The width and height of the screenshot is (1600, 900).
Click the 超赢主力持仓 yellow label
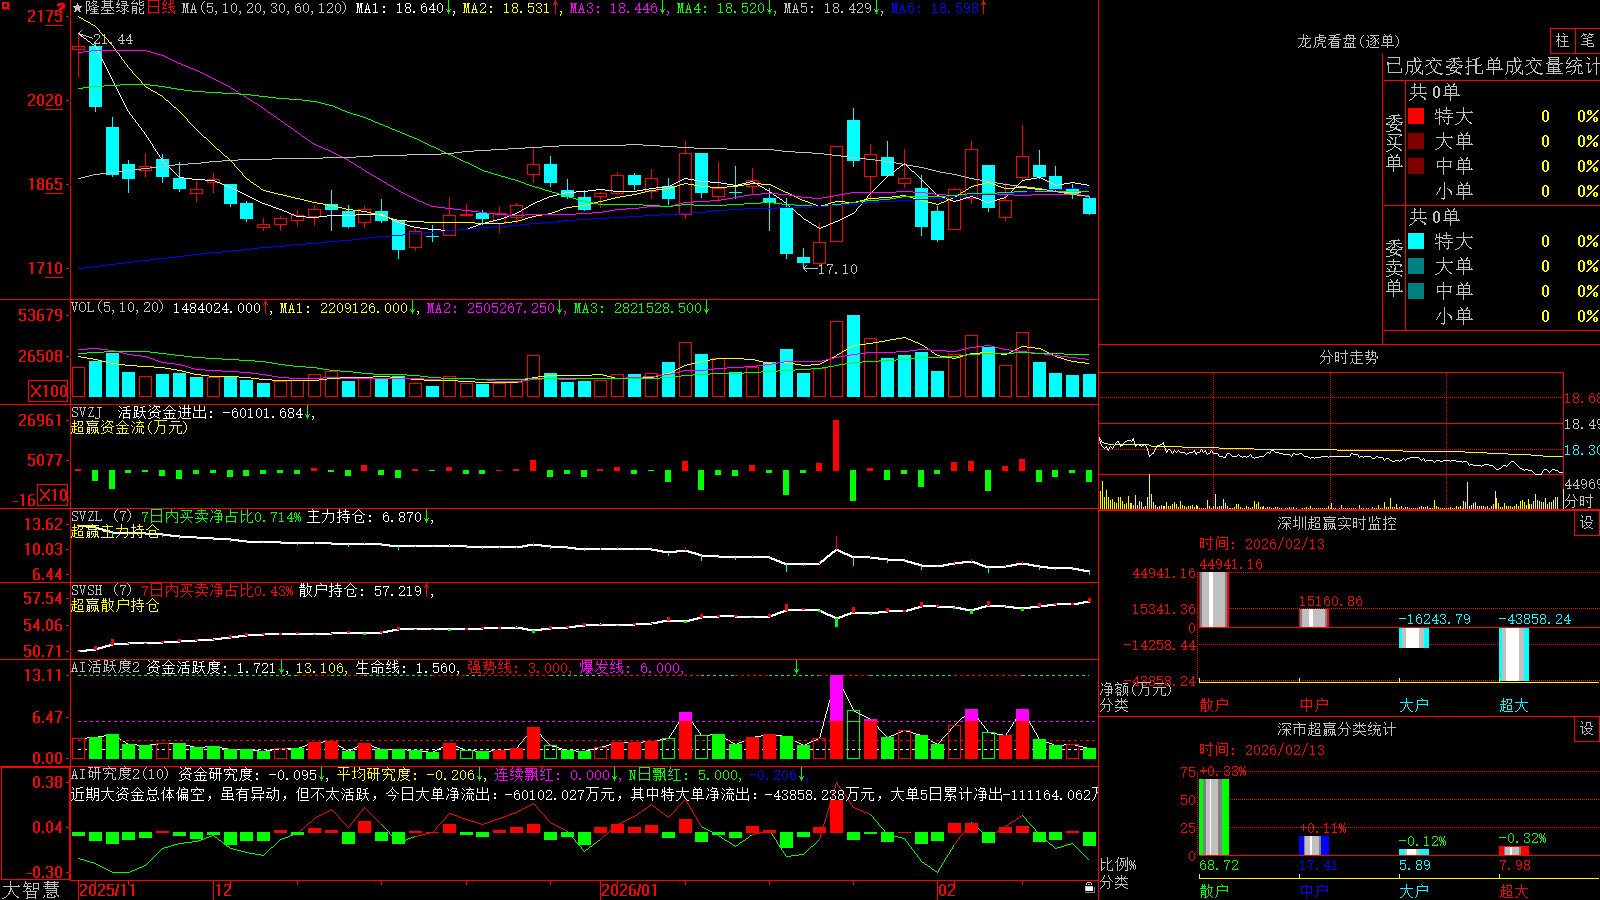(x=115, y=531)
